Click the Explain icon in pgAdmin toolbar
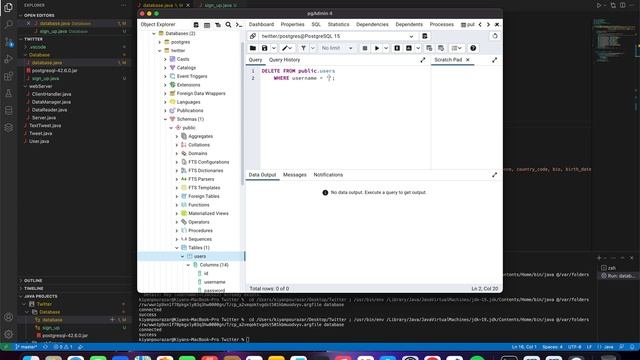 click(x=397, y=48)
